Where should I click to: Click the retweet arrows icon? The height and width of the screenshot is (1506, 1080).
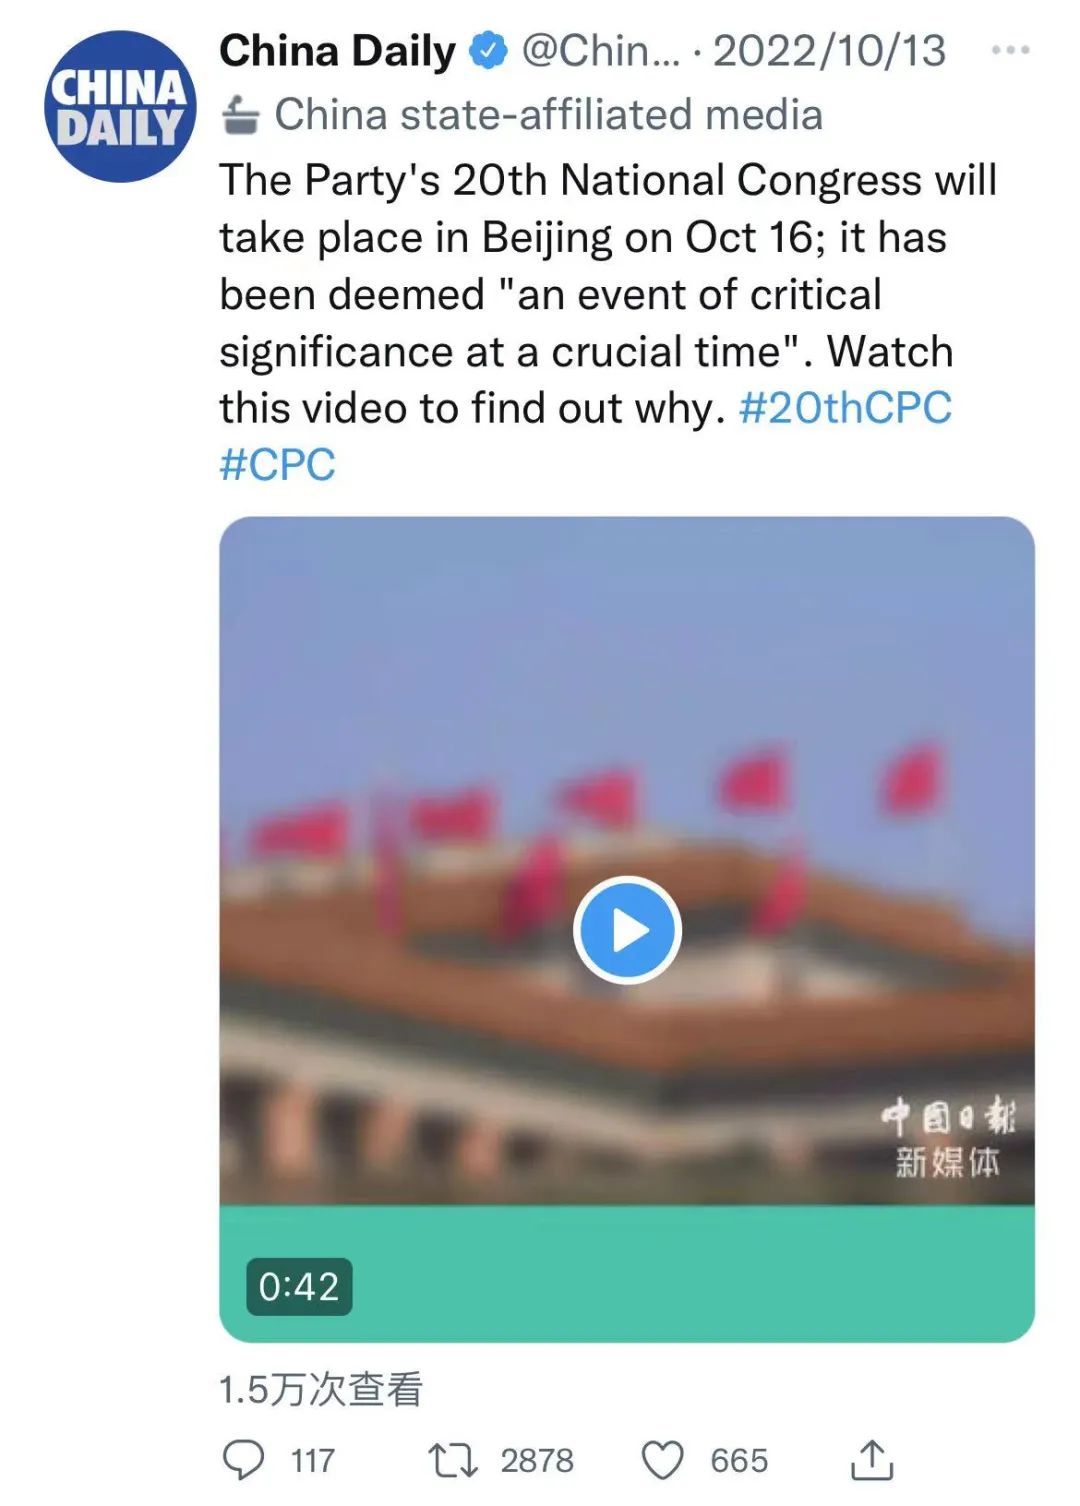[x=453, y=1460]
